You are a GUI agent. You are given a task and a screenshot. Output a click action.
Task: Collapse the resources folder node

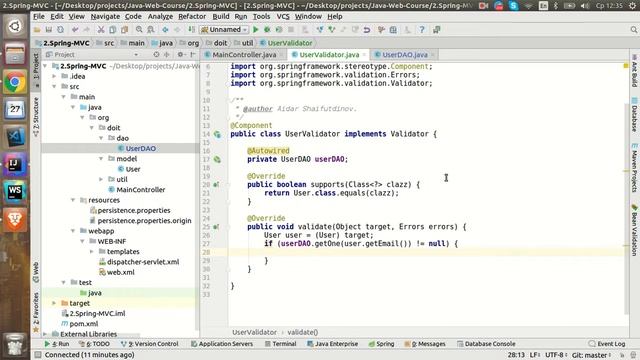tap(73, 200)
